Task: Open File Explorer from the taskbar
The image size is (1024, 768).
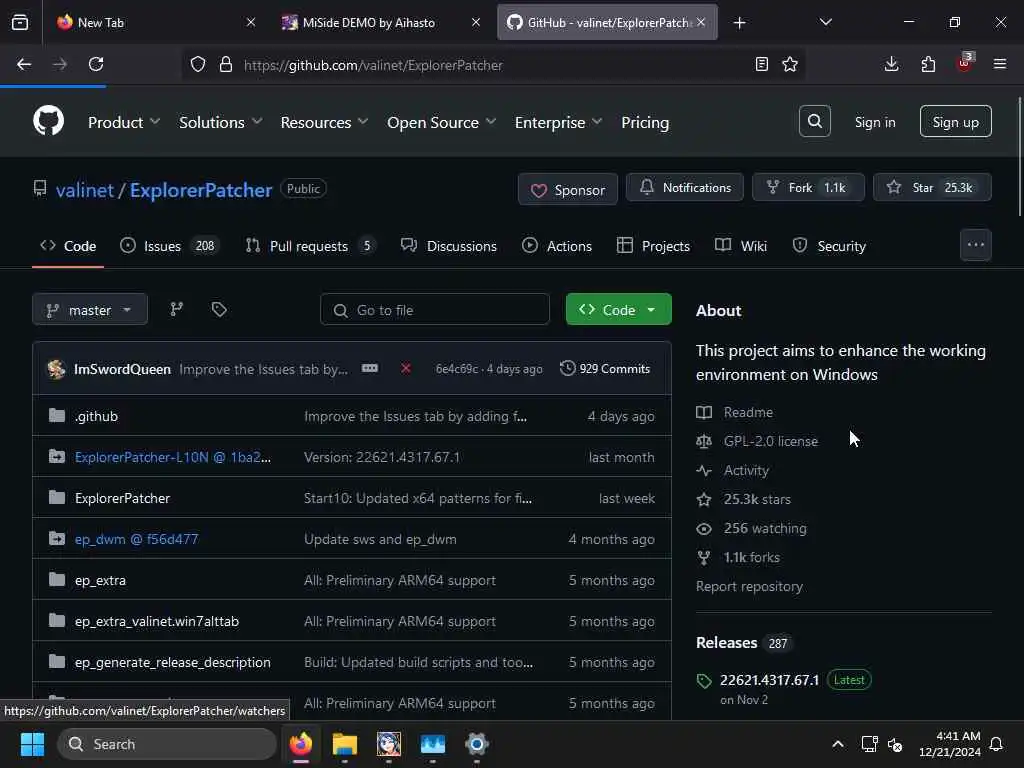Action: click(x=344, y=744)
